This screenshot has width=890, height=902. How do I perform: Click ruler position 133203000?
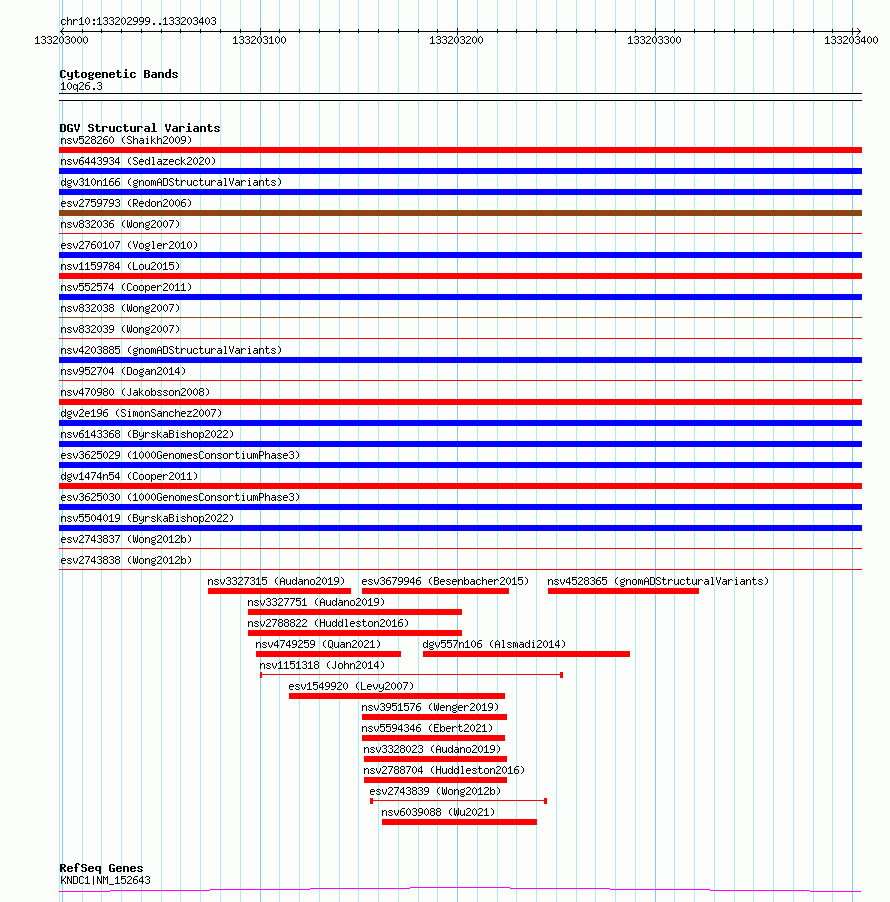pyautogui.click(x=62, y=40)
